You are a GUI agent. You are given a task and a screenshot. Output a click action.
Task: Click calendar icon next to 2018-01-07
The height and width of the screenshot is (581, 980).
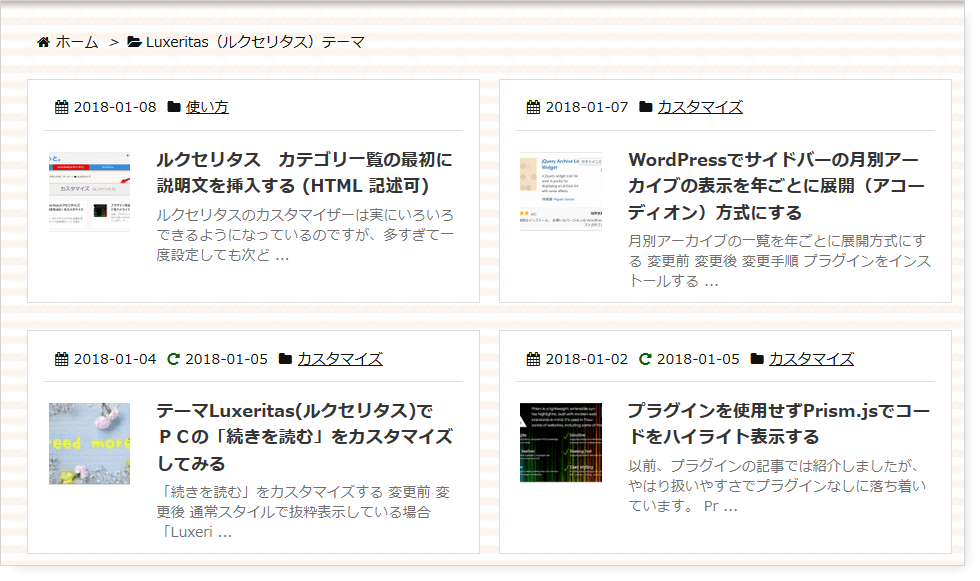(x=533, y=107)
